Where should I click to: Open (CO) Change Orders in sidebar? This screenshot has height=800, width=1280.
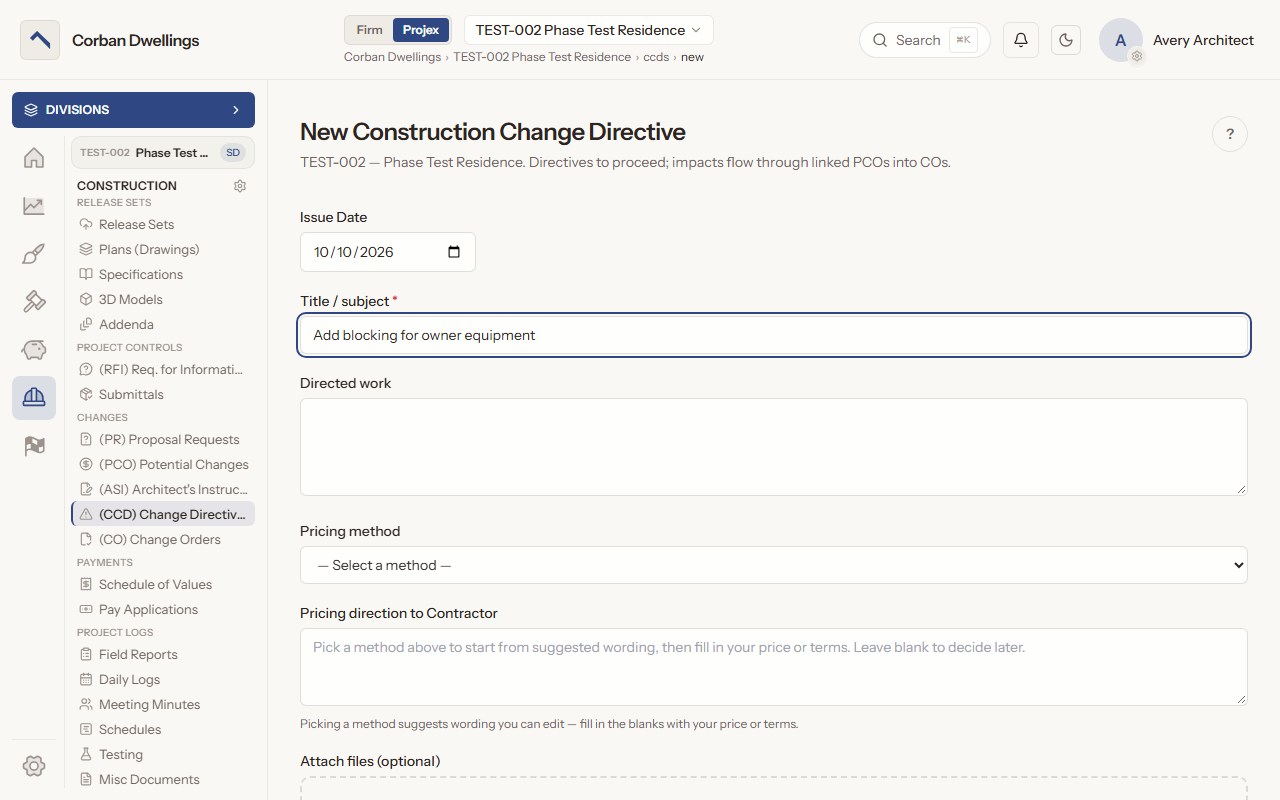pyautogui.click(x=163, y=540)
